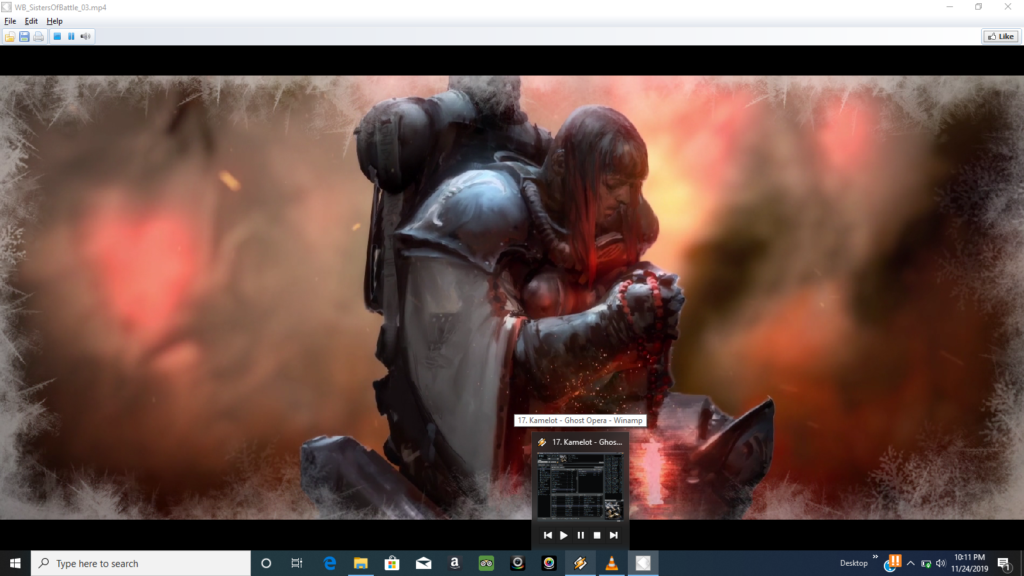Click the Like button
The image size is (1024, 576).
pos(1000,37)
